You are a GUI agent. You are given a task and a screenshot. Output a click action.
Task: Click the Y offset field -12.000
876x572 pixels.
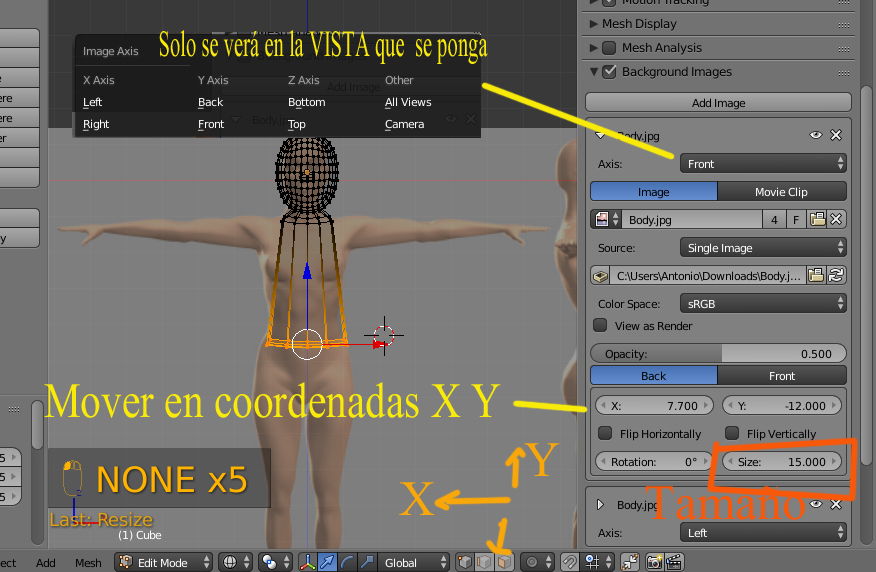tap(782, 406)
